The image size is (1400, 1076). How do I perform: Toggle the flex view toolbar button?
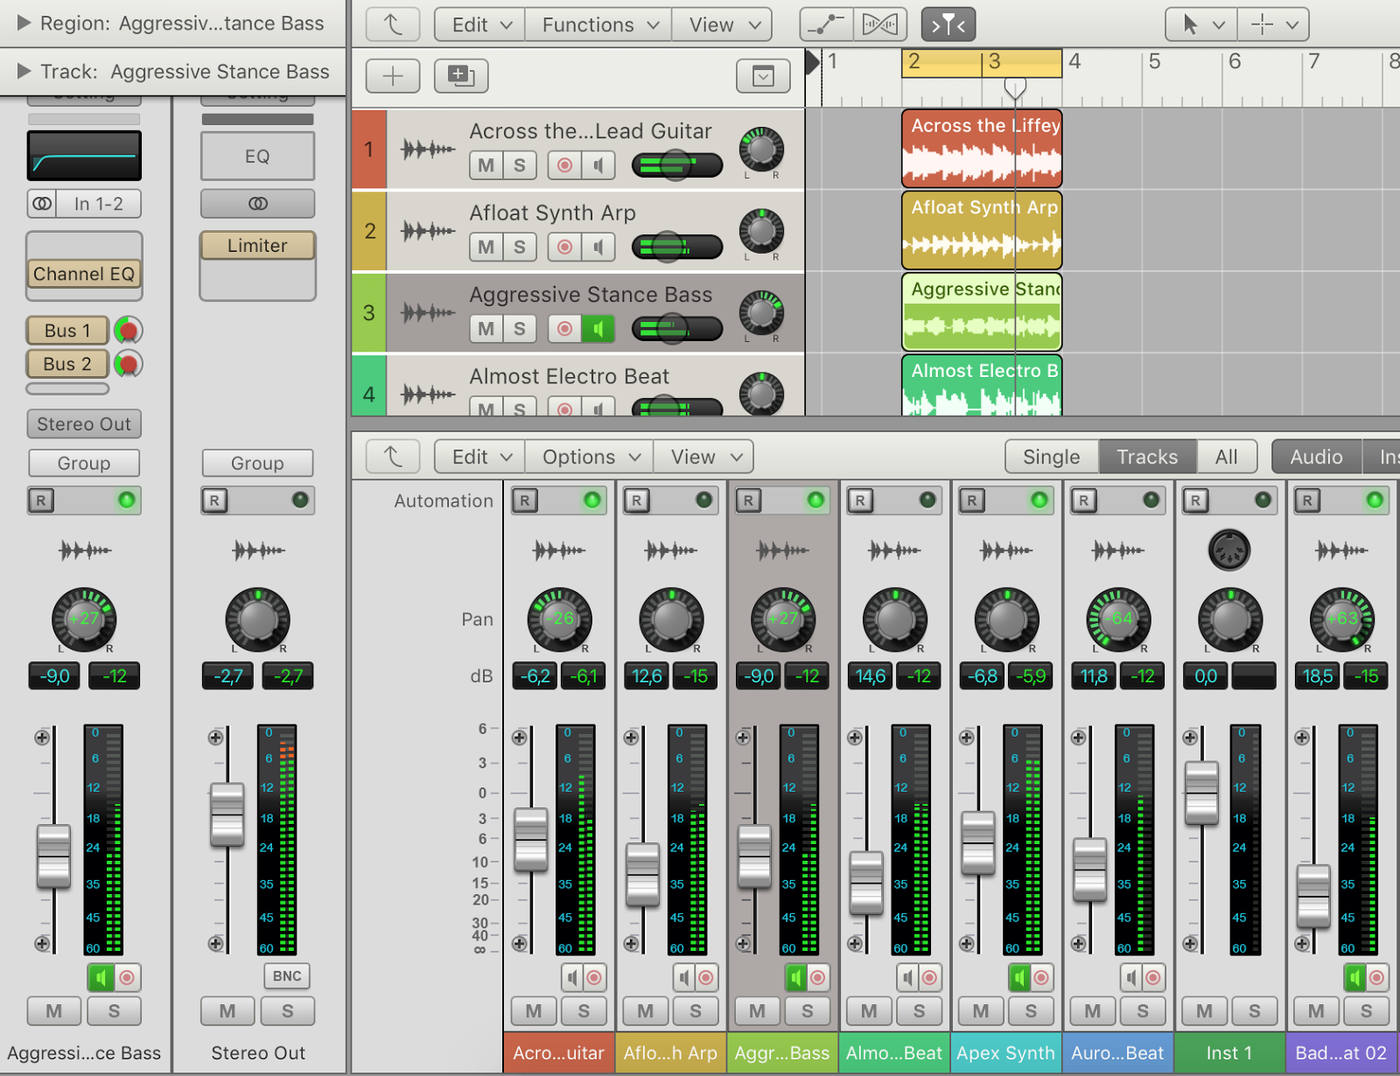(x=880, y=24)
